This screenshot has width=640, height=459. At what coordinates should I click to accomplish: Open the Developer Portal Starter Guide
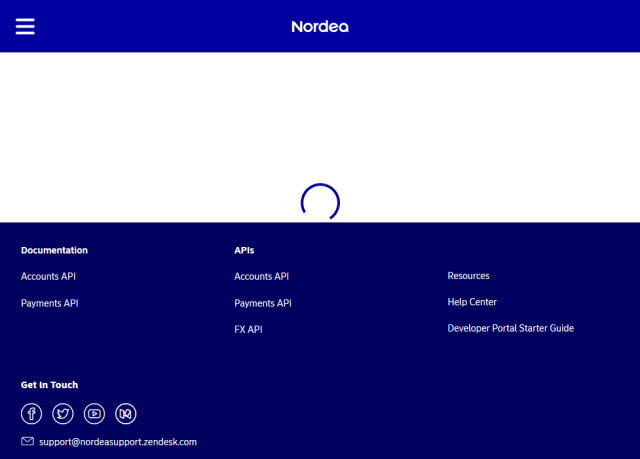(511, 328)
